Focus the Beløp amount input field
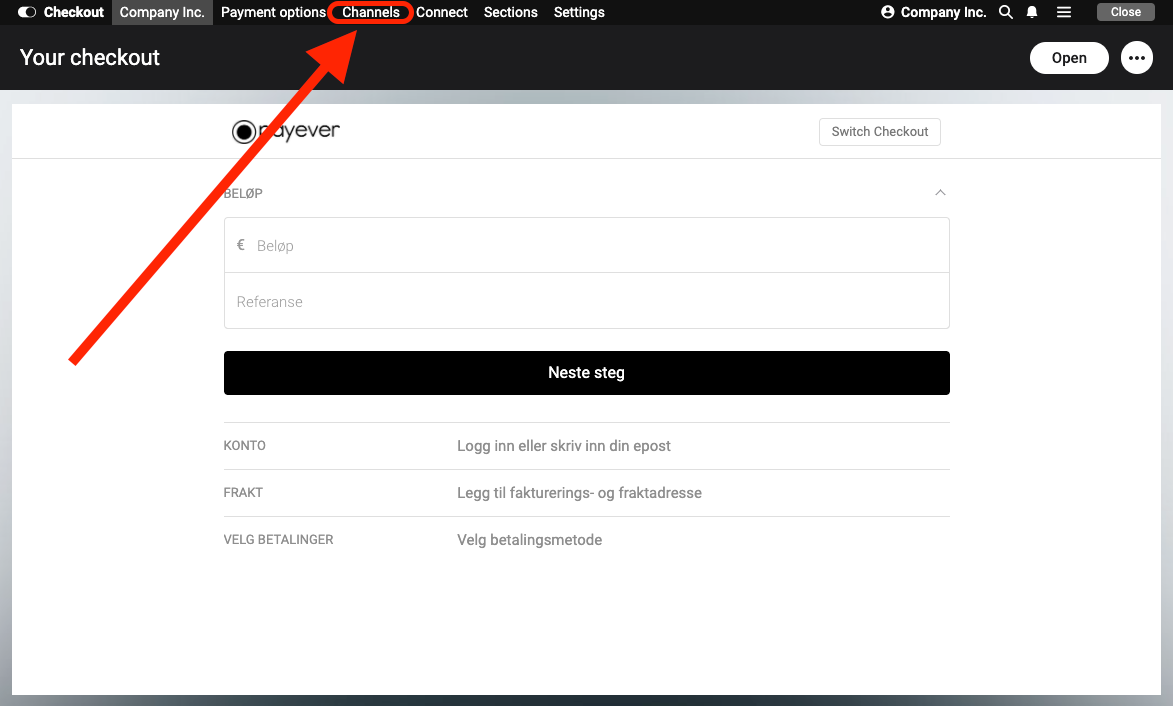 point(586,245)
